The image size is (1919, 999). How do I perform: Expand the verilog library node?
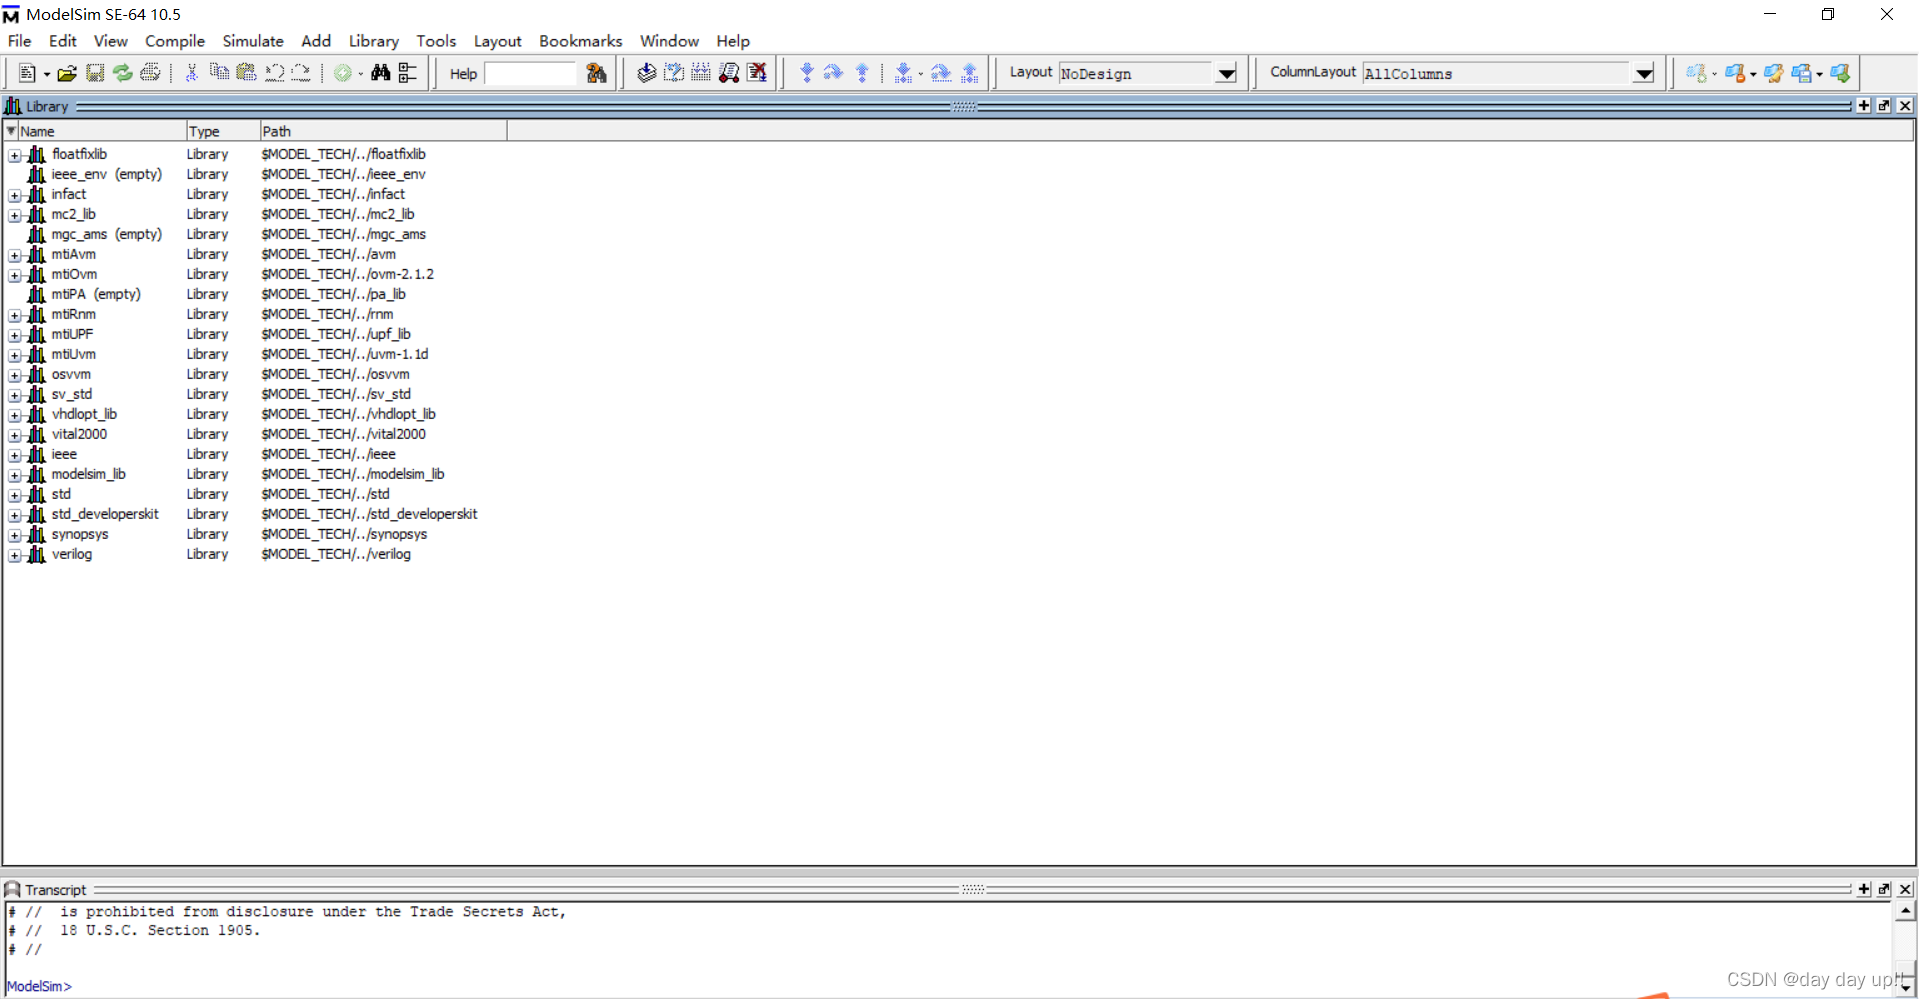15,555
